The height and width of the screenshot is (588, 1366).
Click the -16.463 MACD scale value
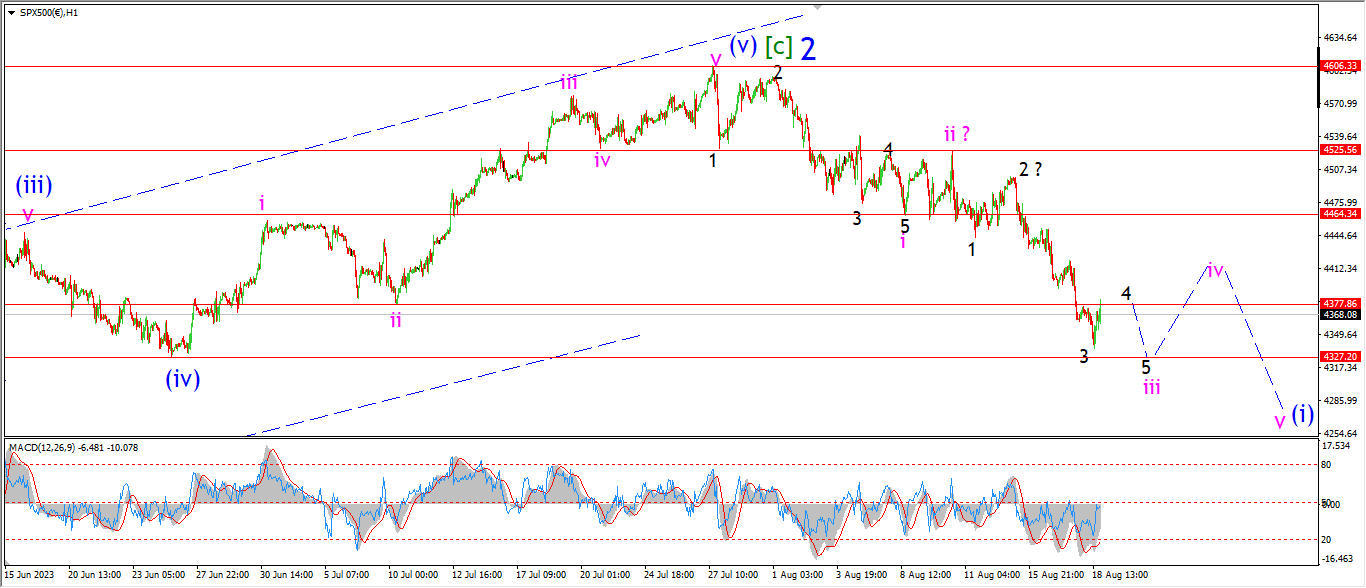tap(1339, 560)
